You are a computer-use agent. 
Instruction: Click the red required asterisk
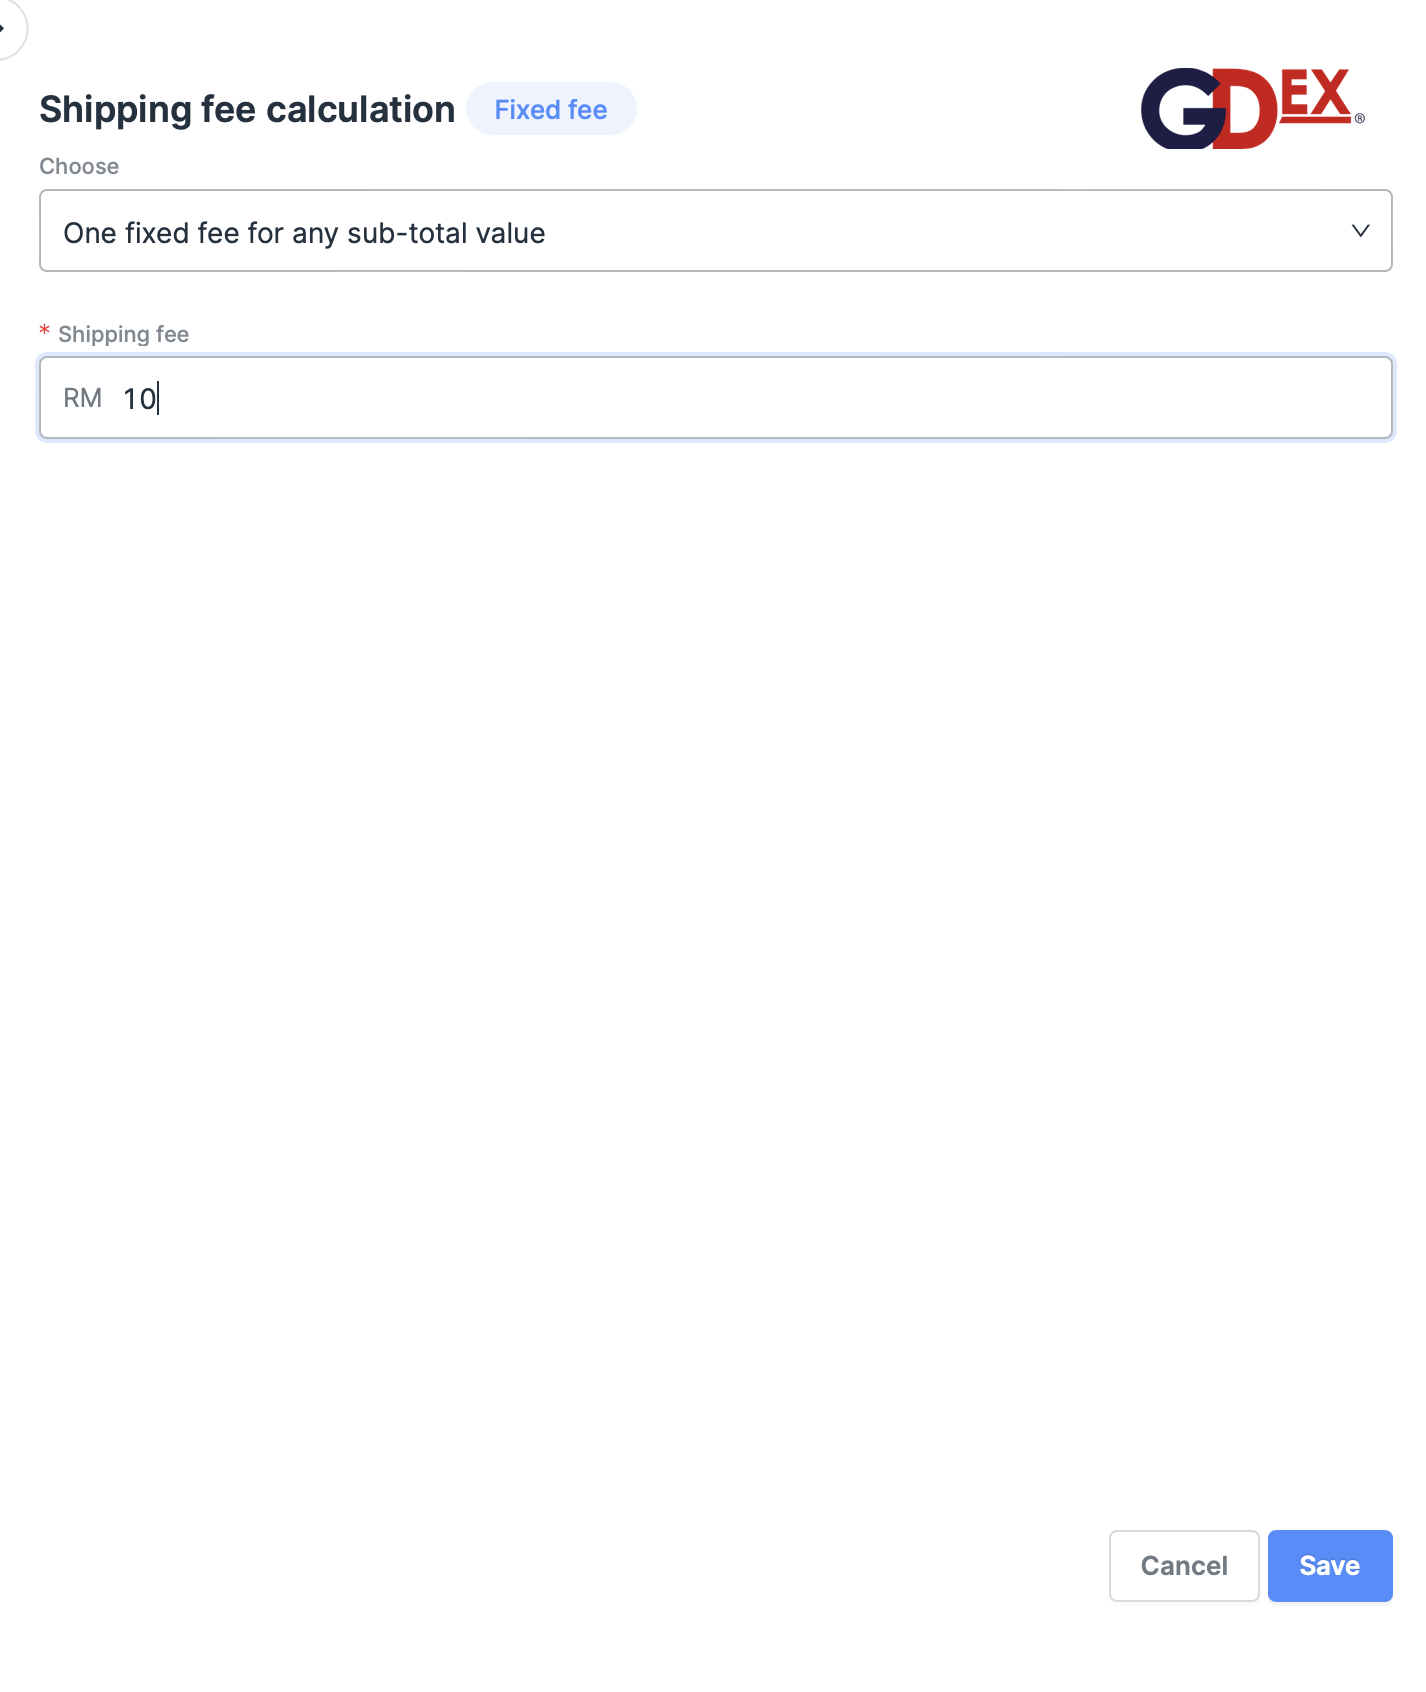click(x=44, y=332)
